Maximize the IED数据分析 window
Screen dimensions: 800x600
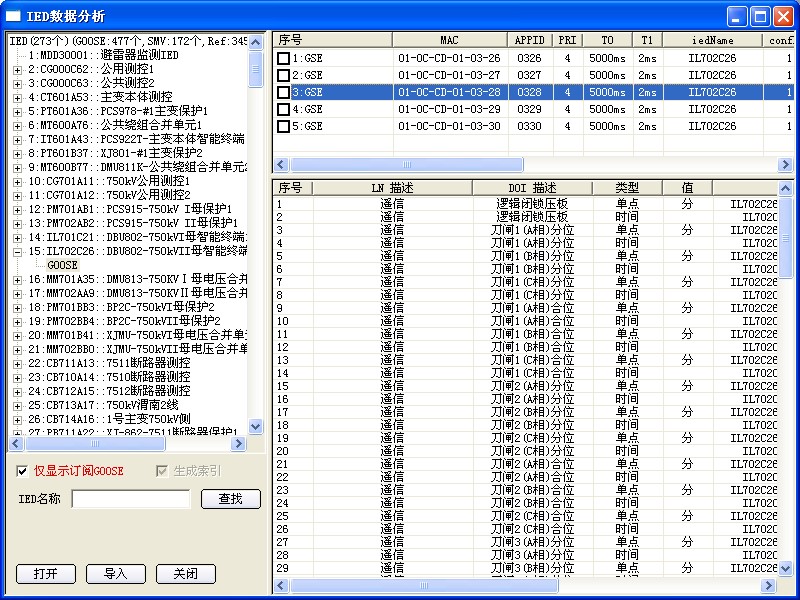[x=760, y=16]
